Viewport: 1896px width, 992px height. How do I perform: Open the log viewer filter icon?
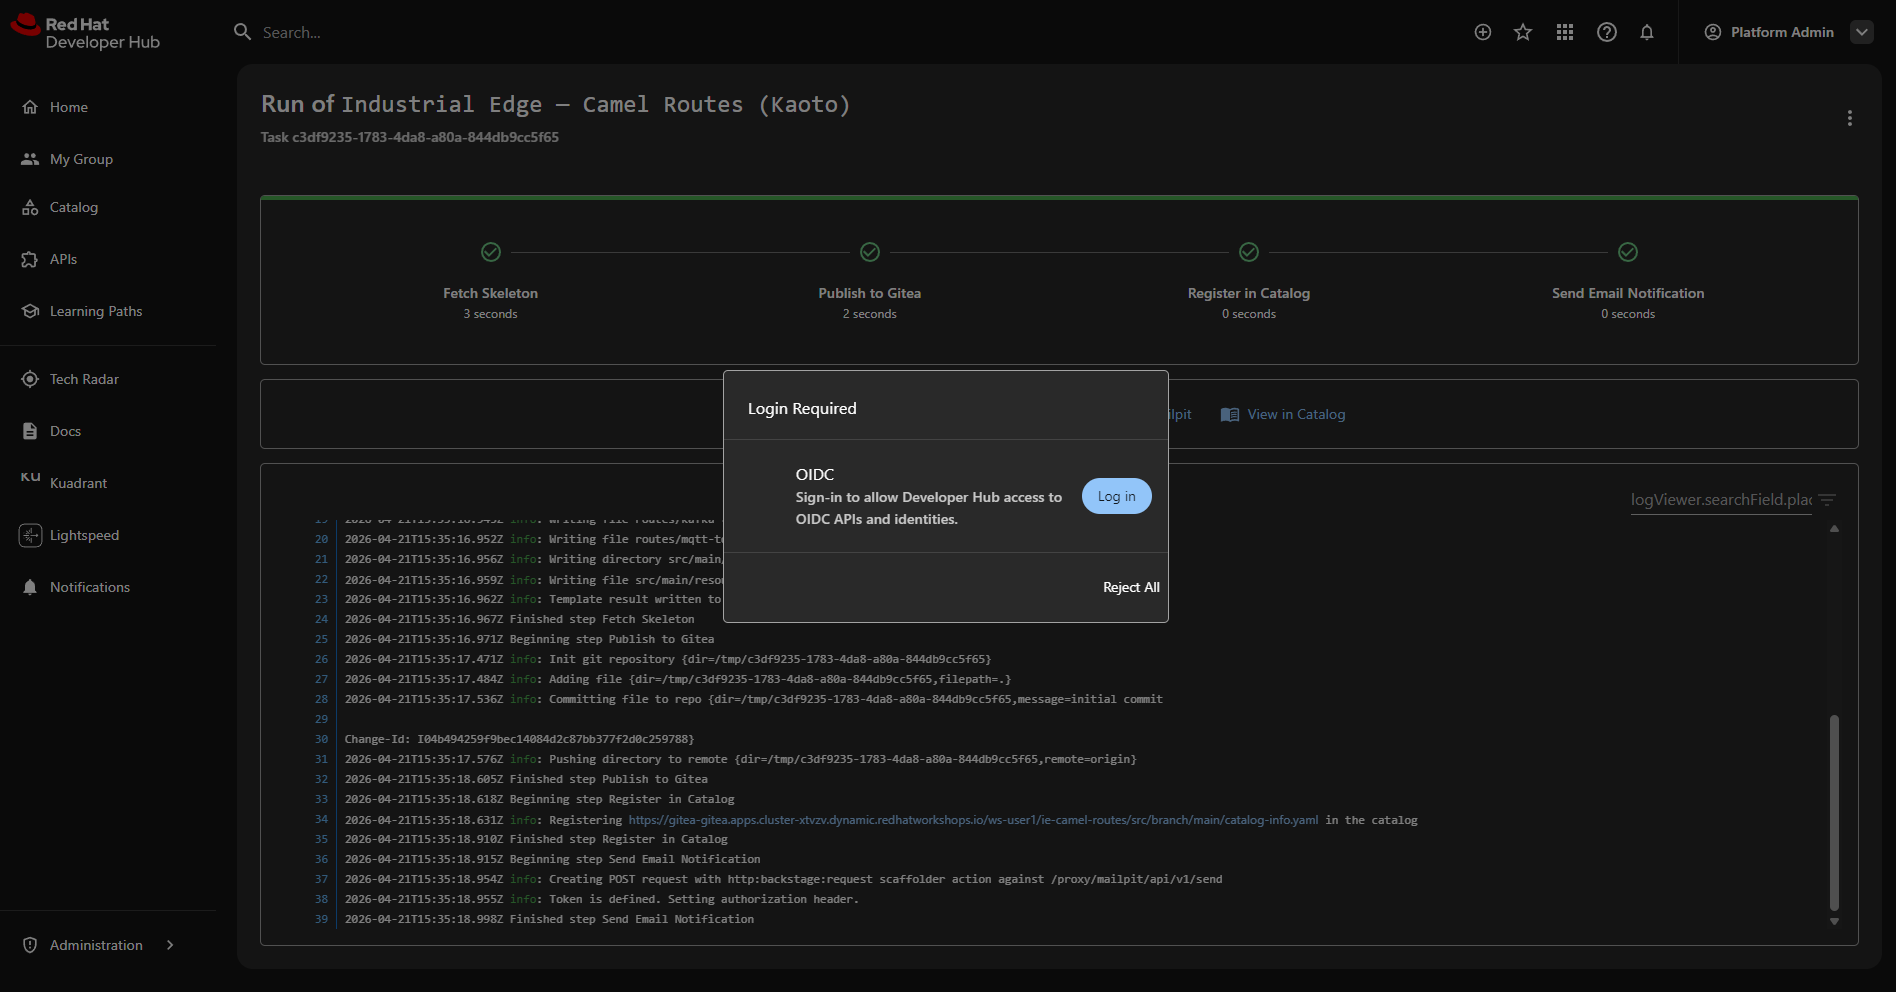pyautogui.click(x=1827, y=499)
